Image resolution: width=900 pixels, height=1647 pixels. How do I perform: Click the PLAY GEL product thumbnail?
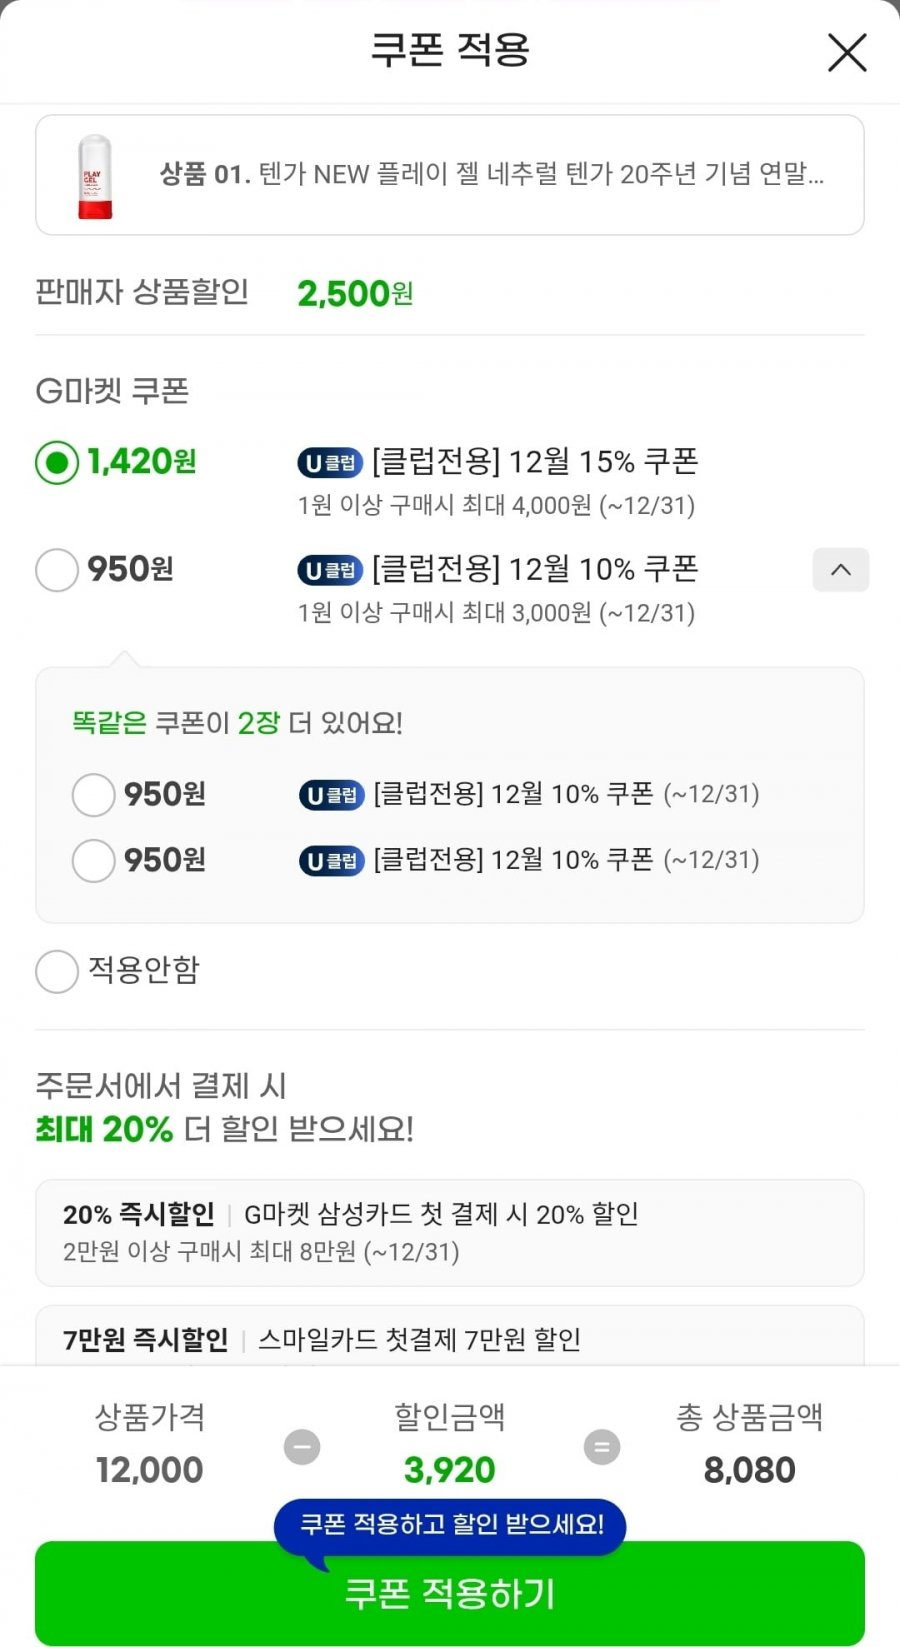click(95, 176)
